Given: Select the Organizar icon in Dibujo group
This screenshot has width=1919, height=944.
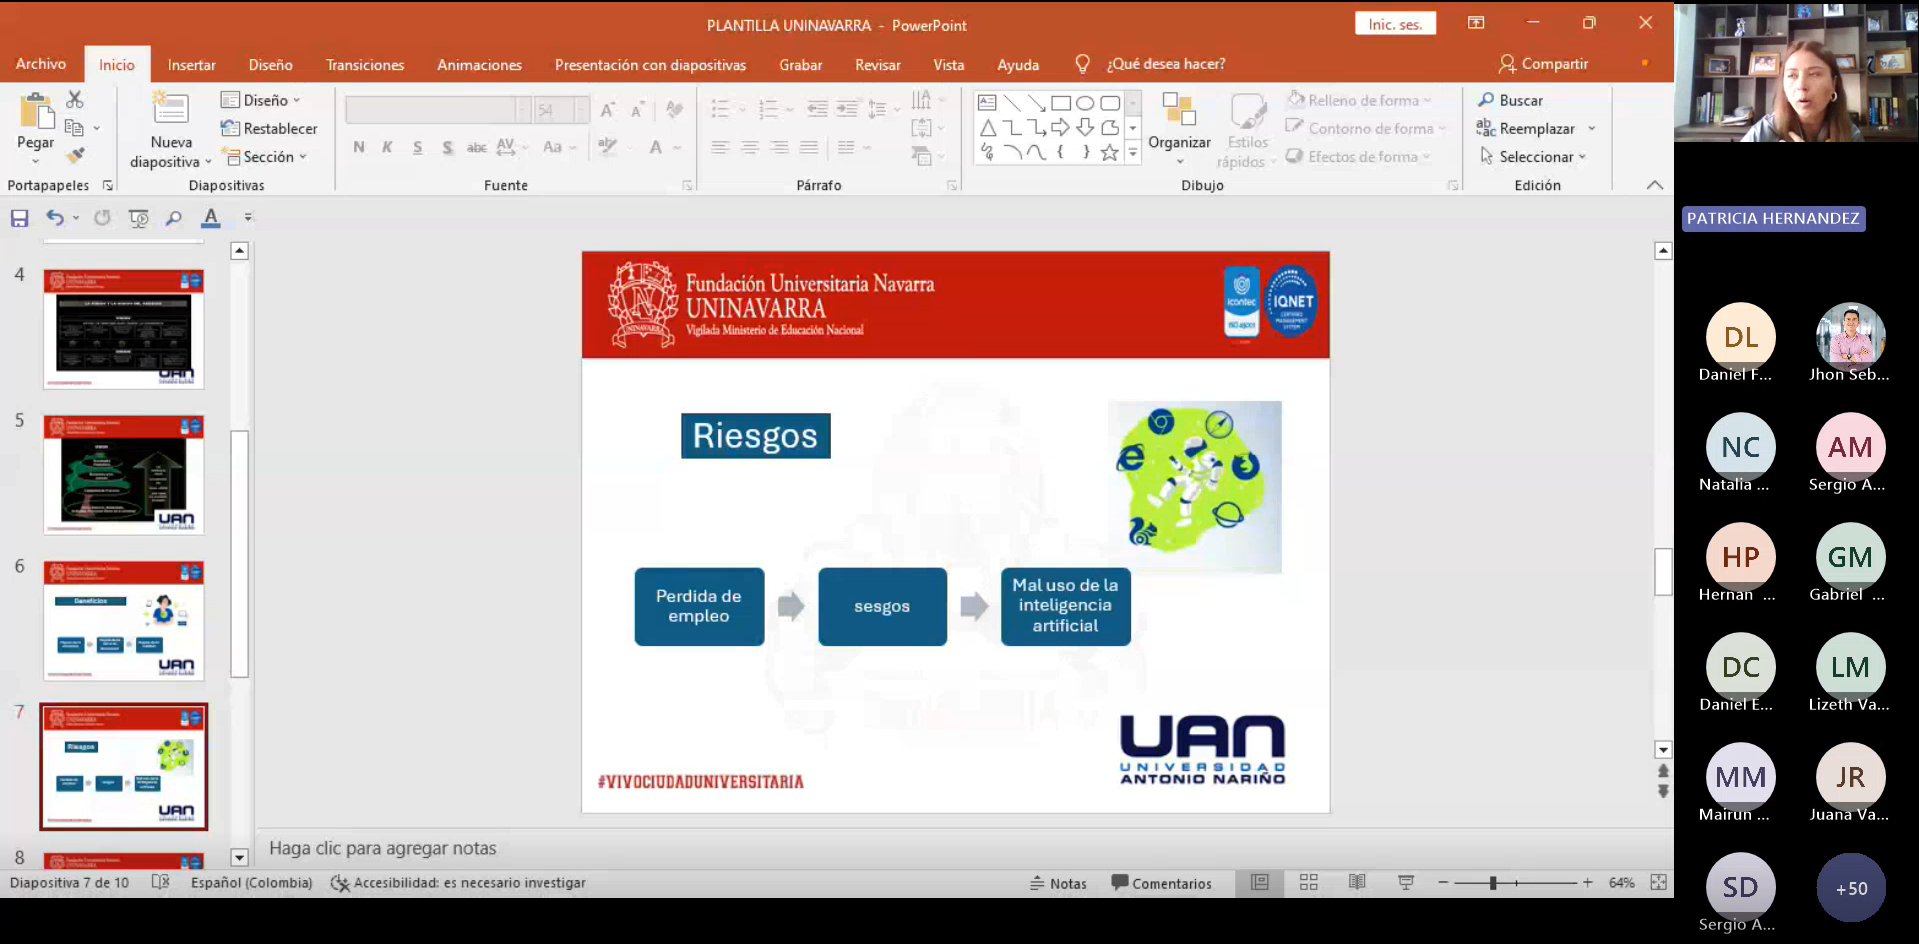Looking at the screenshot, I should (x=1179, y=110).
